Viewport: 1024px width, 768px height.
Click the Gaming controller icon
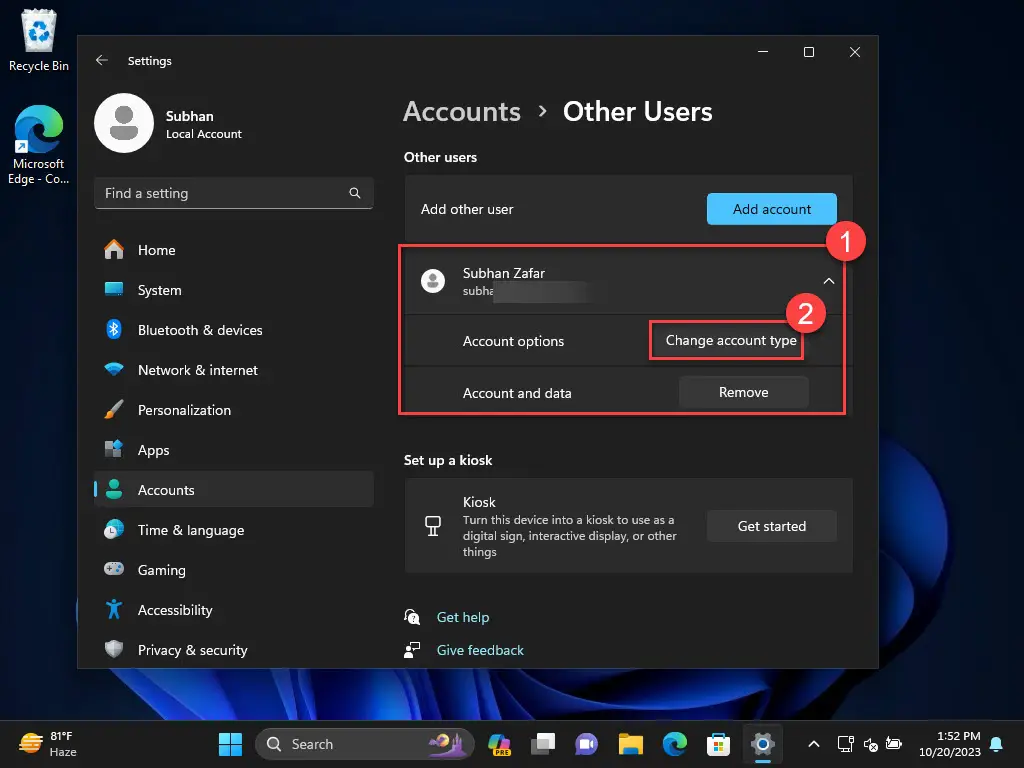114,569
